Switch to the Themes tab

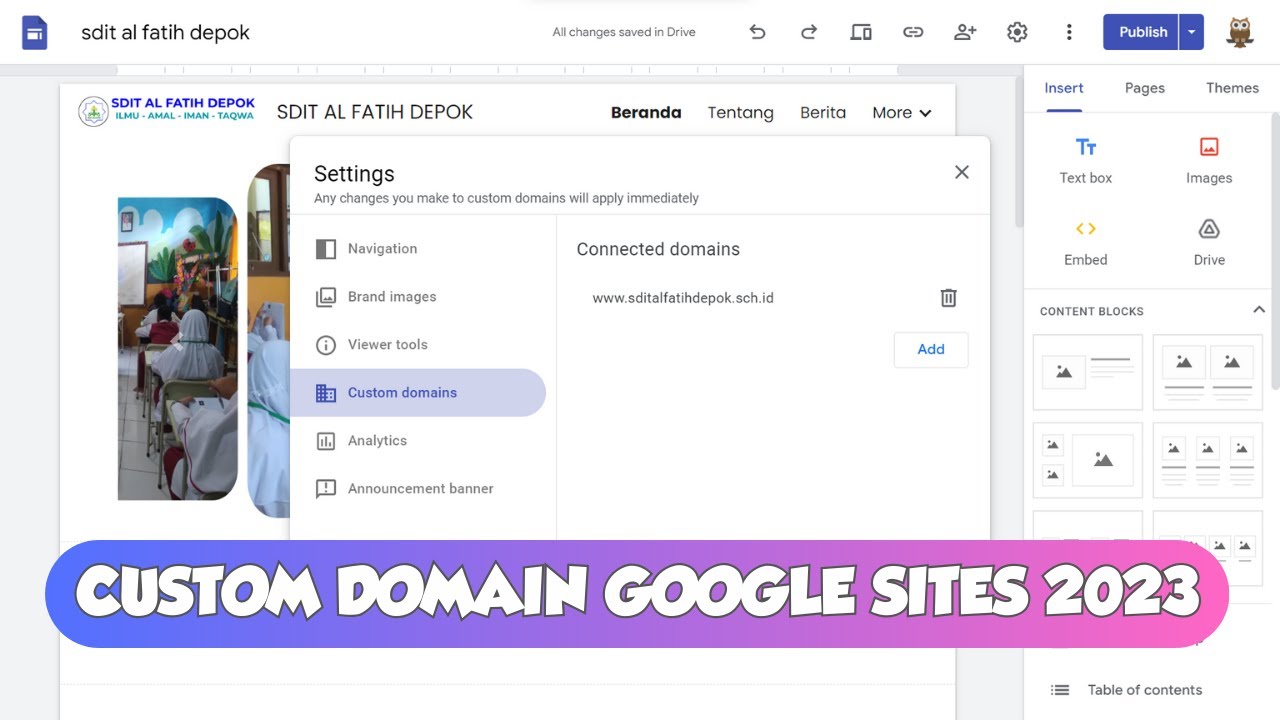[1232, 88]
